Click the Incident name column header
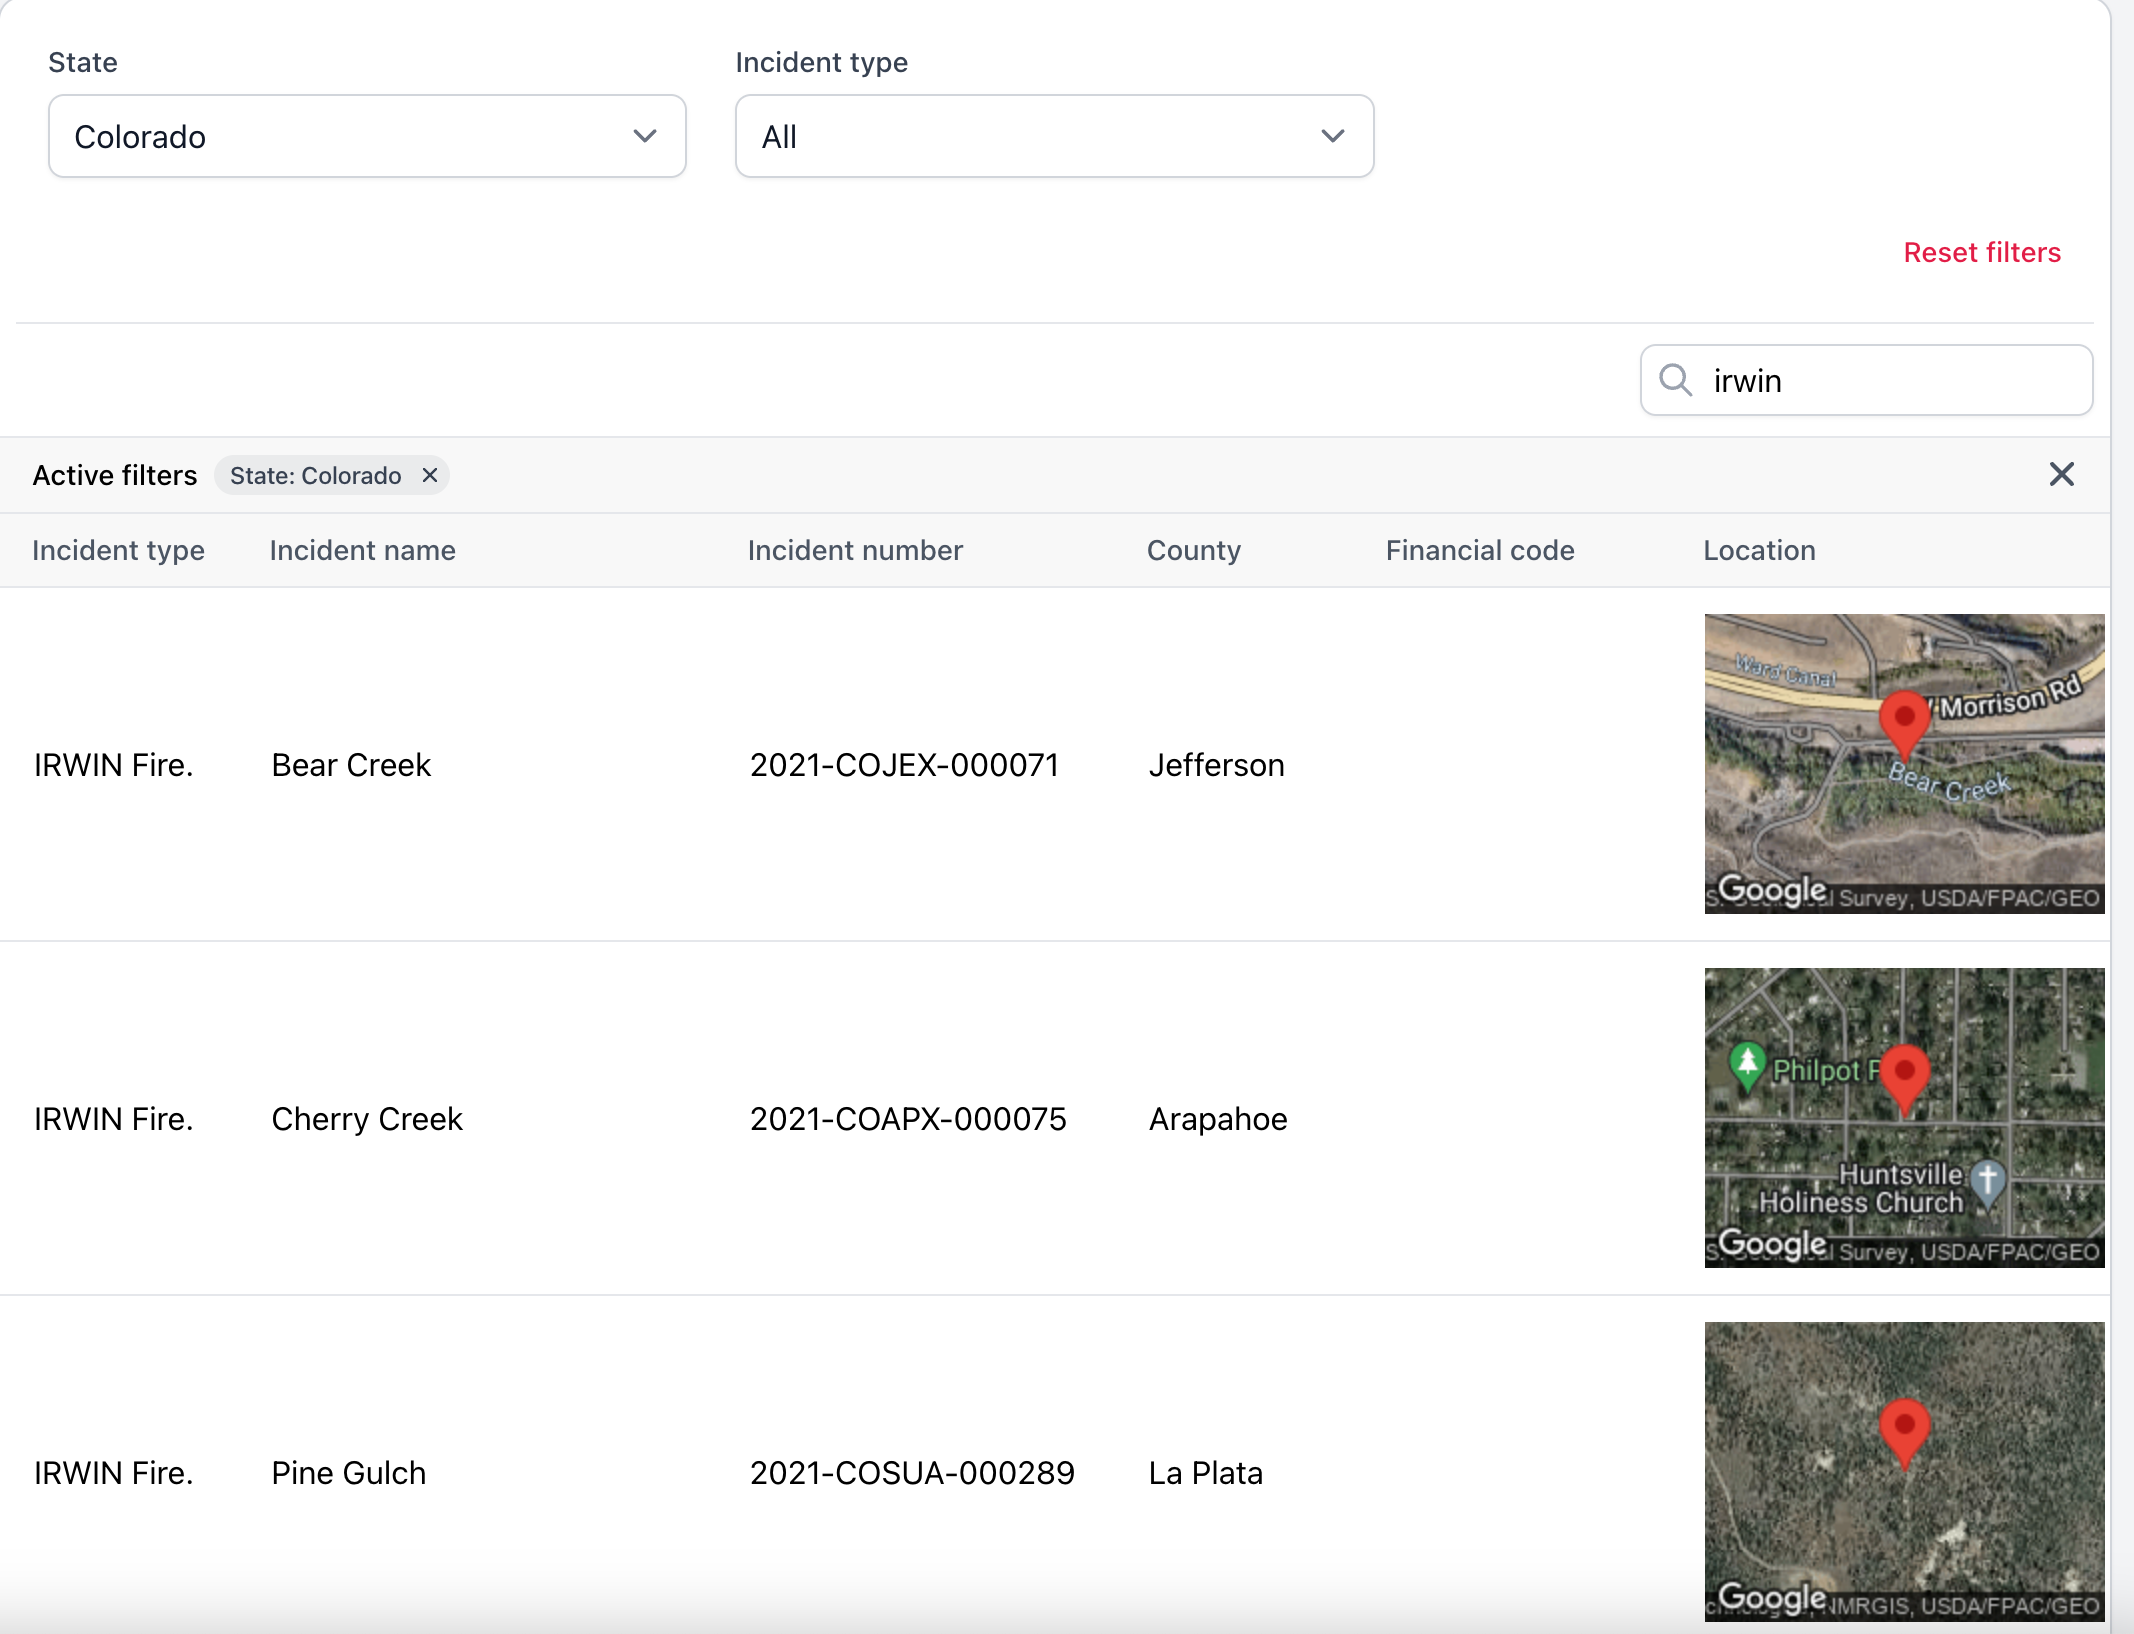Image resolution: width=2134 pixels, height=1634 pixels. [362, 551]
